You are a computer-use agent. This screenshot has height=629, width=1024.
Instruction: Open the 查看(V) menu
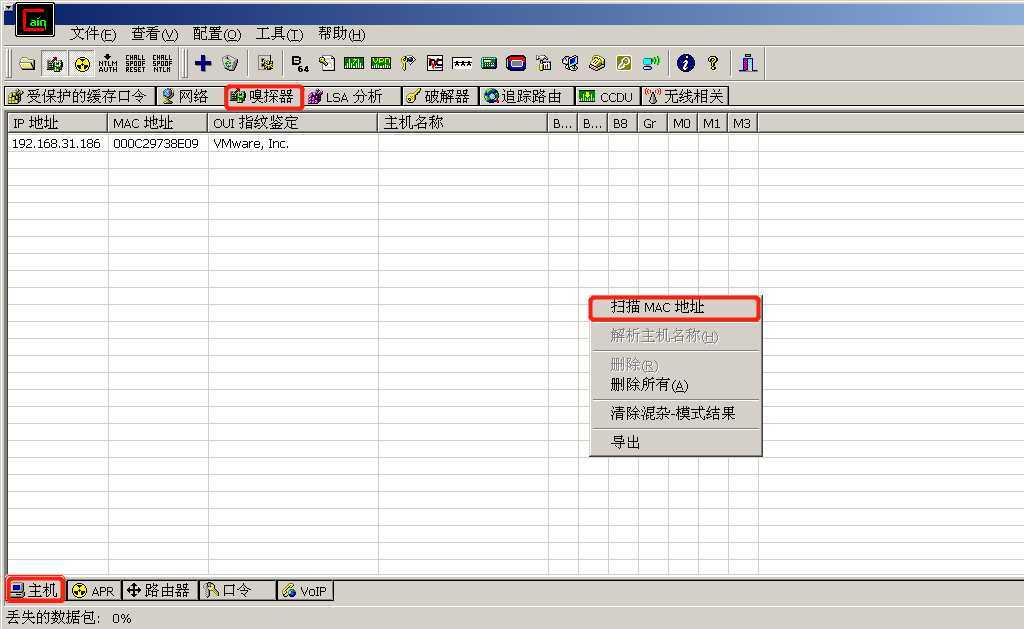154,34
